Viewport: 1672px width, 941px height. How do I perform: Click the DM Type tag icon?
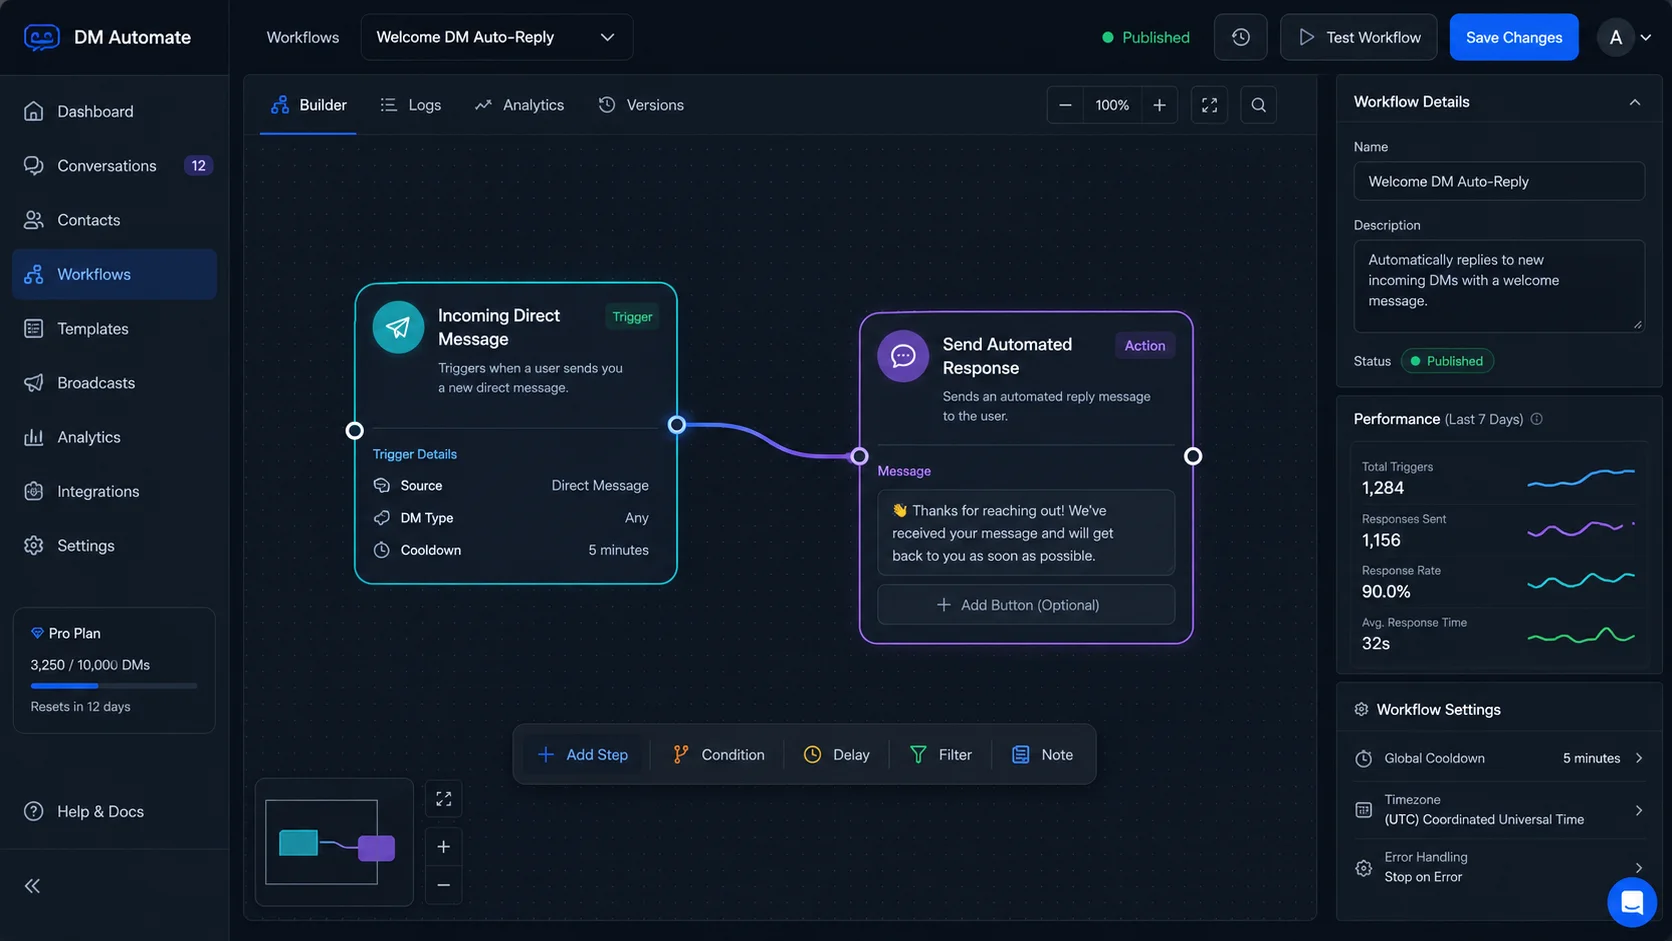[x=381, y=518]
